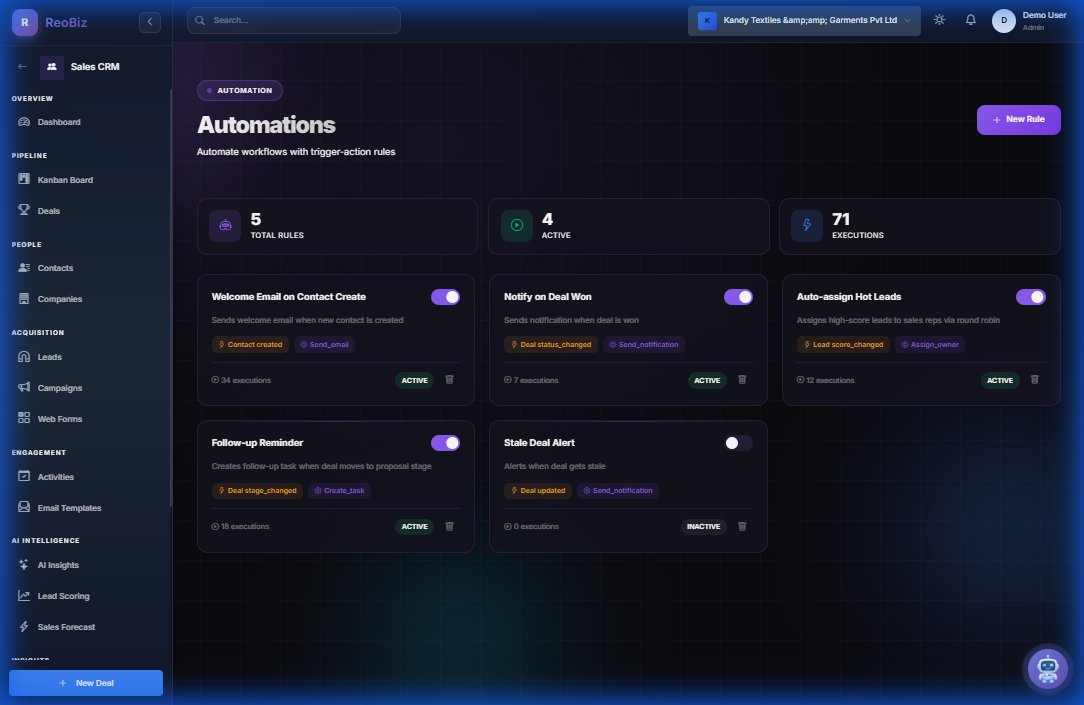Collapse the sidebar with the chevron
This screenshot has height=705, width=1084.
pyautogui.click(x=149, y=20)
